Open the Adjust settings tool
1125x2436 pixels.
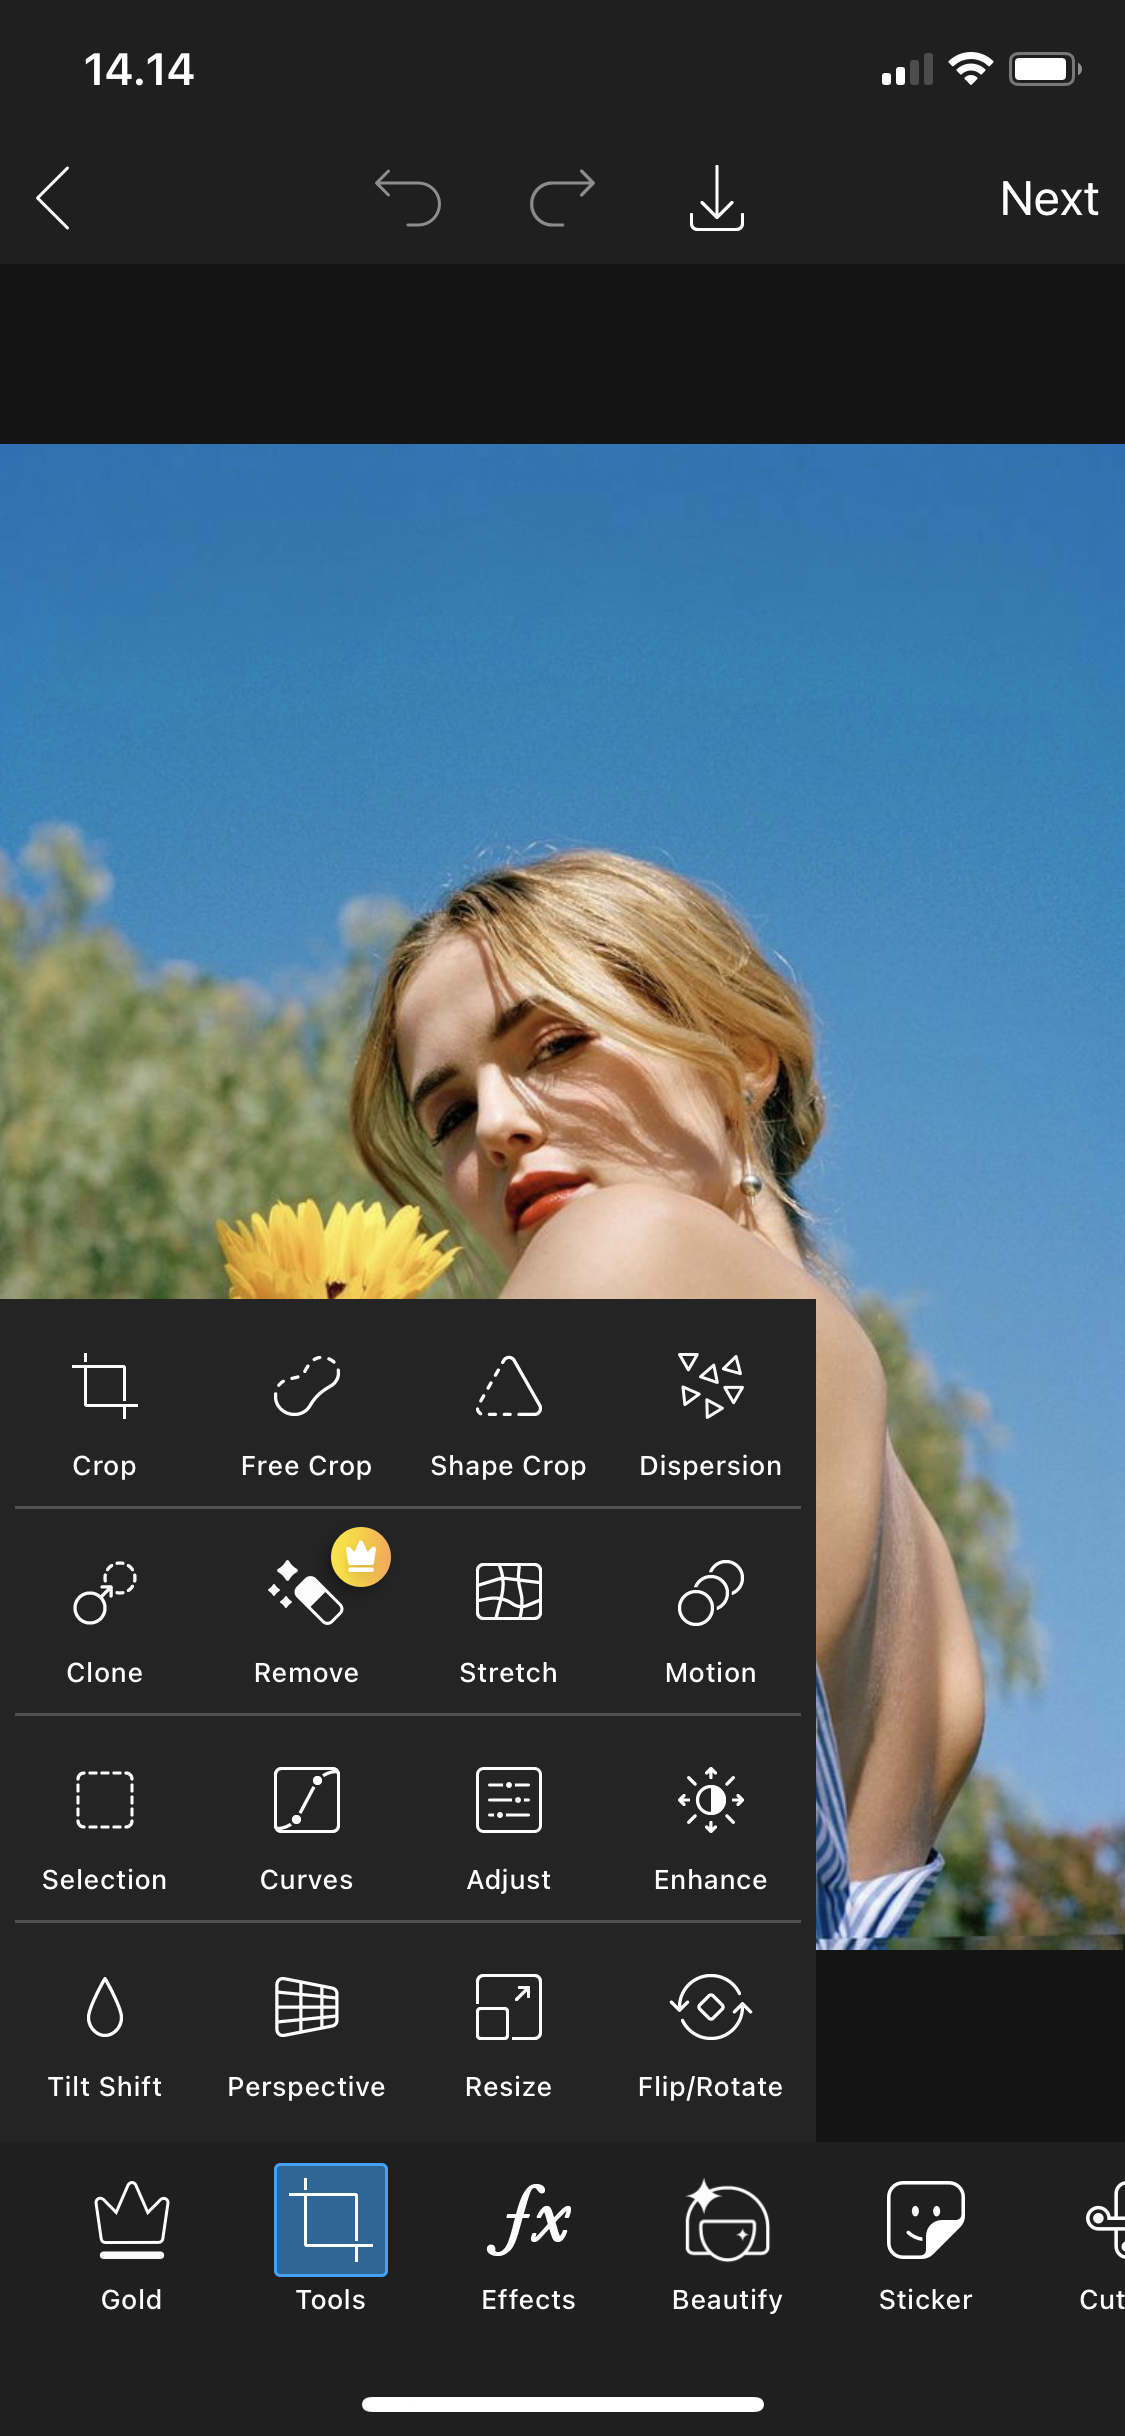click(x=508, y=1828)
